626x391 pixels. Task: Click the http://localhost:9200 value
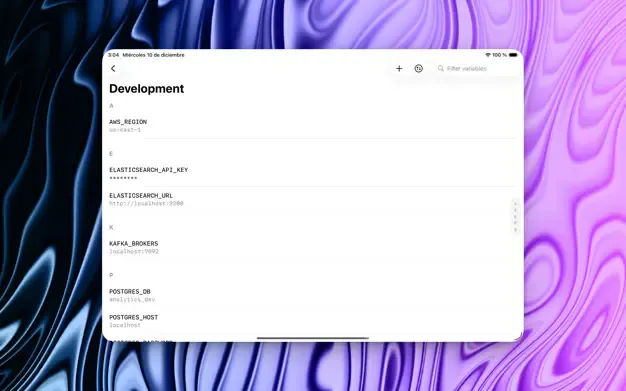146,203
